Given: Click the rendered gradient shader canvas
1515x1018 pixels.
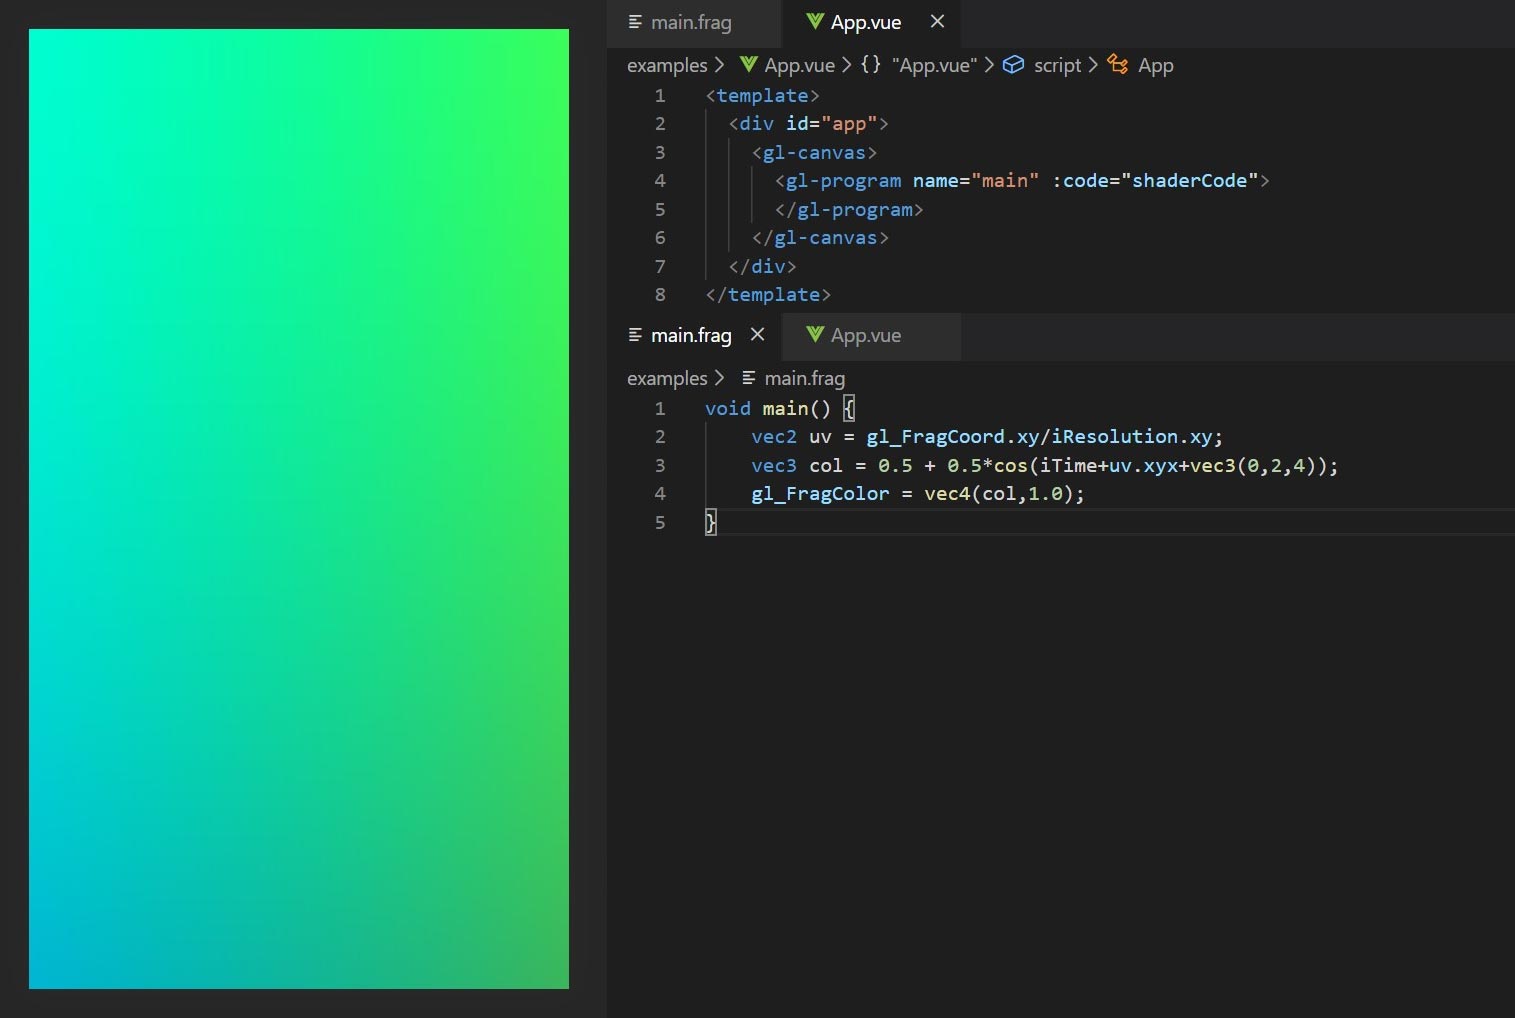Looking at the screenshot, I should 299,509.
